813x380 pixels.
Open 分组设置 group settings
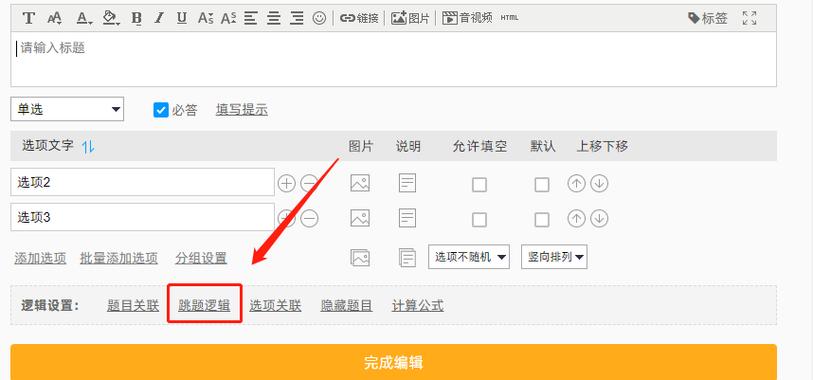pyautogui.click(x=201, y=258)
